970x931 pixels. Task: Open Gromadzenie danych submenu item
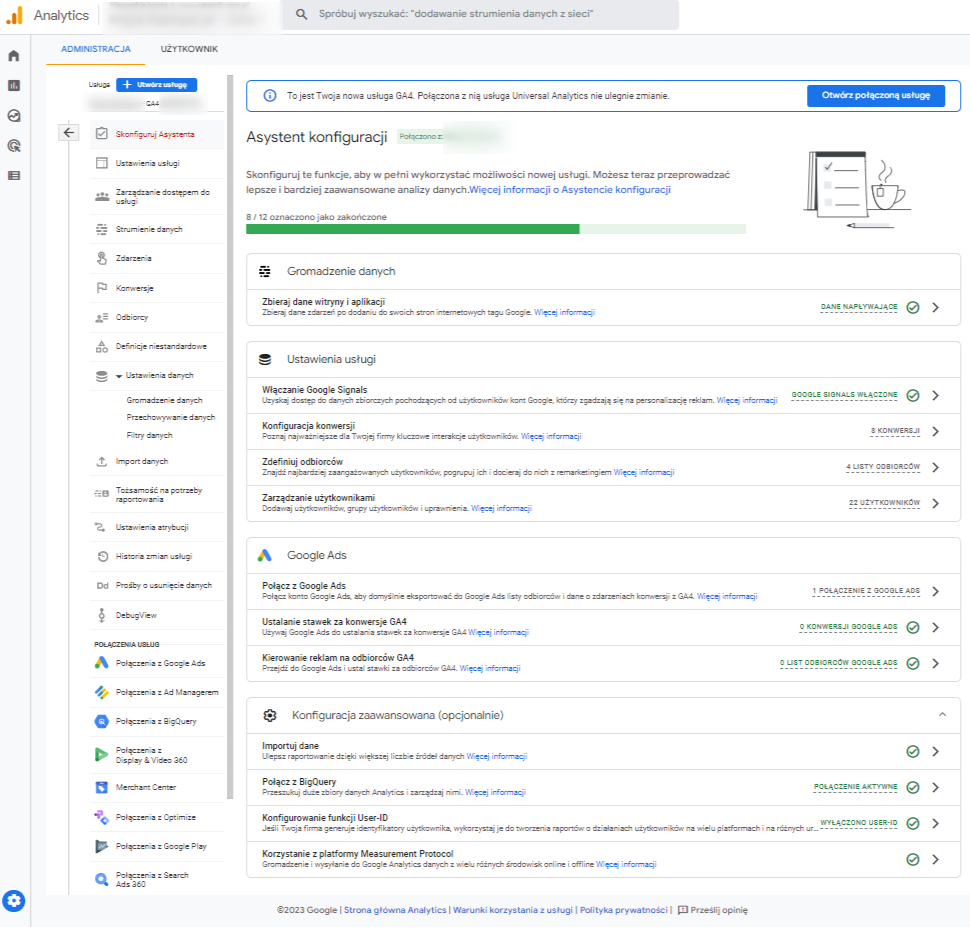(x=165, y=401)
